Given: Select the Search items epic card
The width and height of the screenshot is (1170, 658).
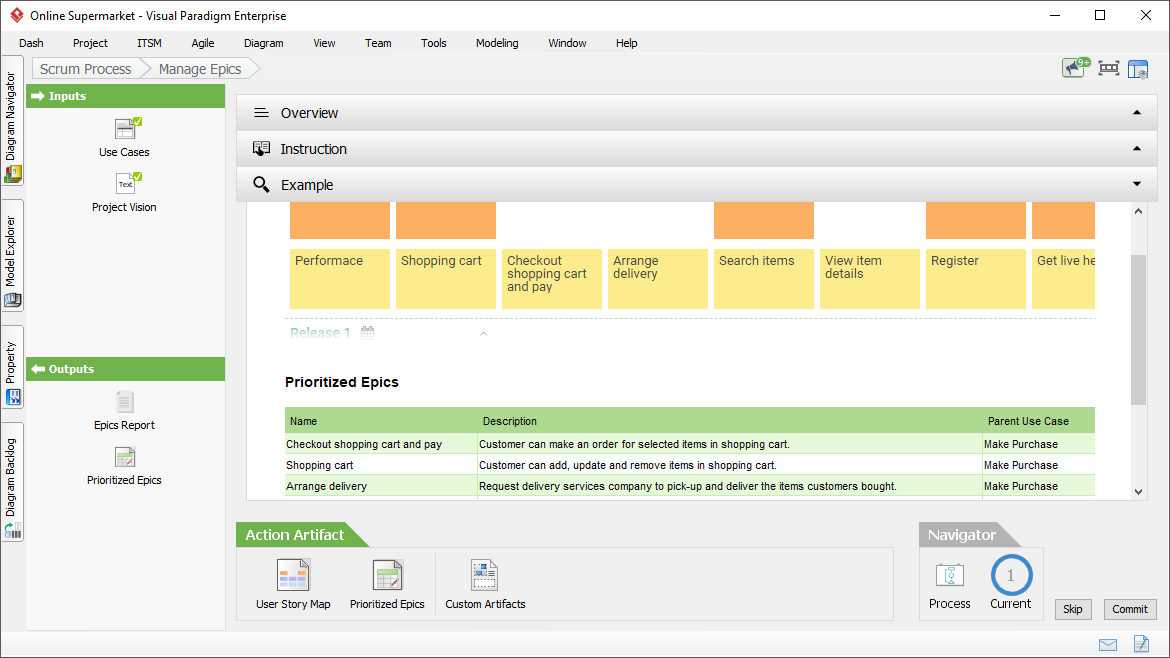Looking at the screenshot, I should (763, 278).
